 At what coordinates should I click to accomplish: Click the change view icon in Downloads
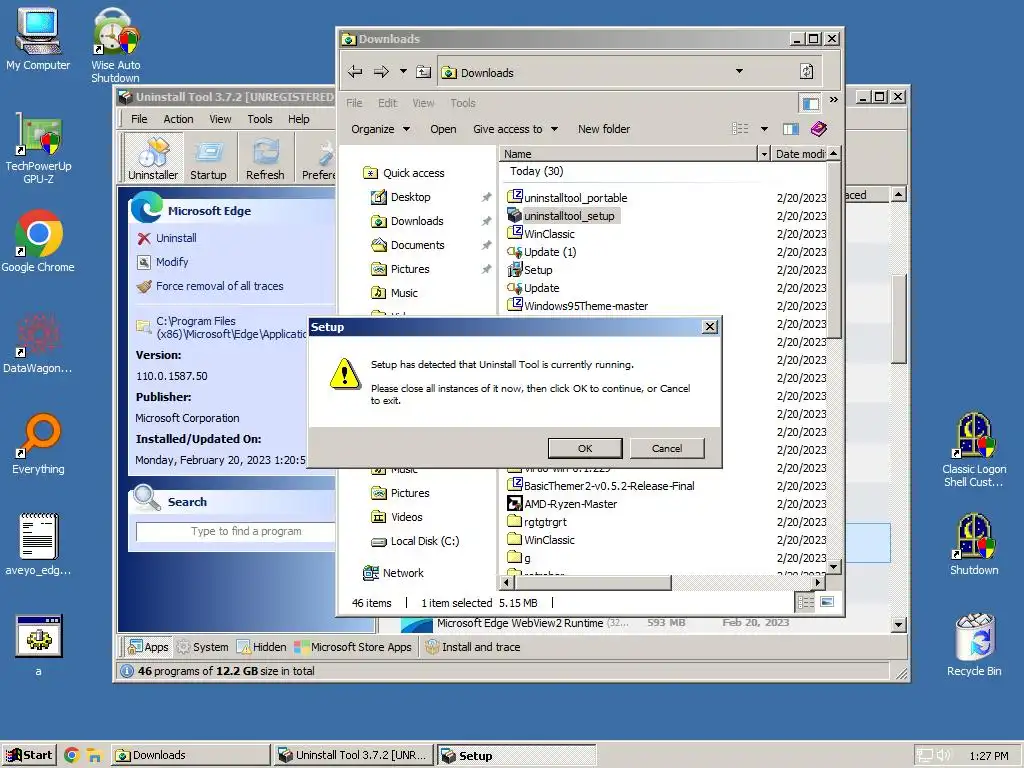(x=740, y=129)
